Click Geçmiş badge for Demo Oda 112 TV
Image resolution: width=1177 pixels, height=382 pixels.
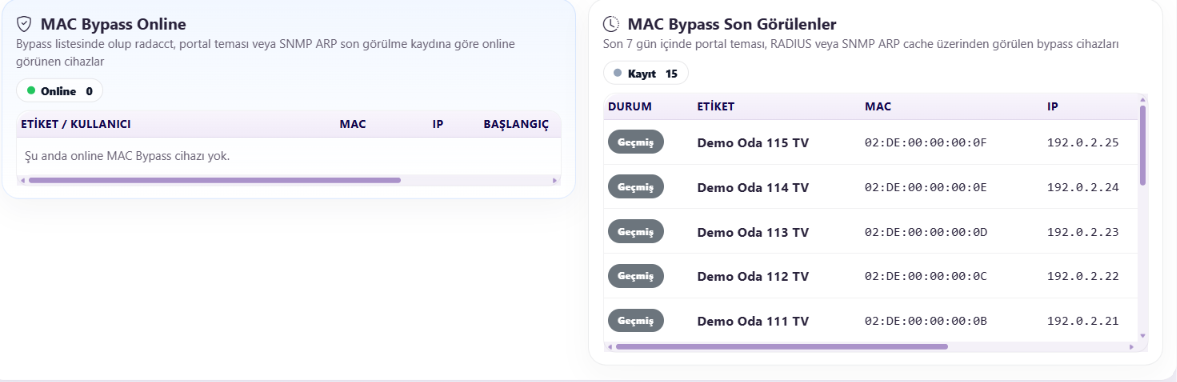coord(636,276)
